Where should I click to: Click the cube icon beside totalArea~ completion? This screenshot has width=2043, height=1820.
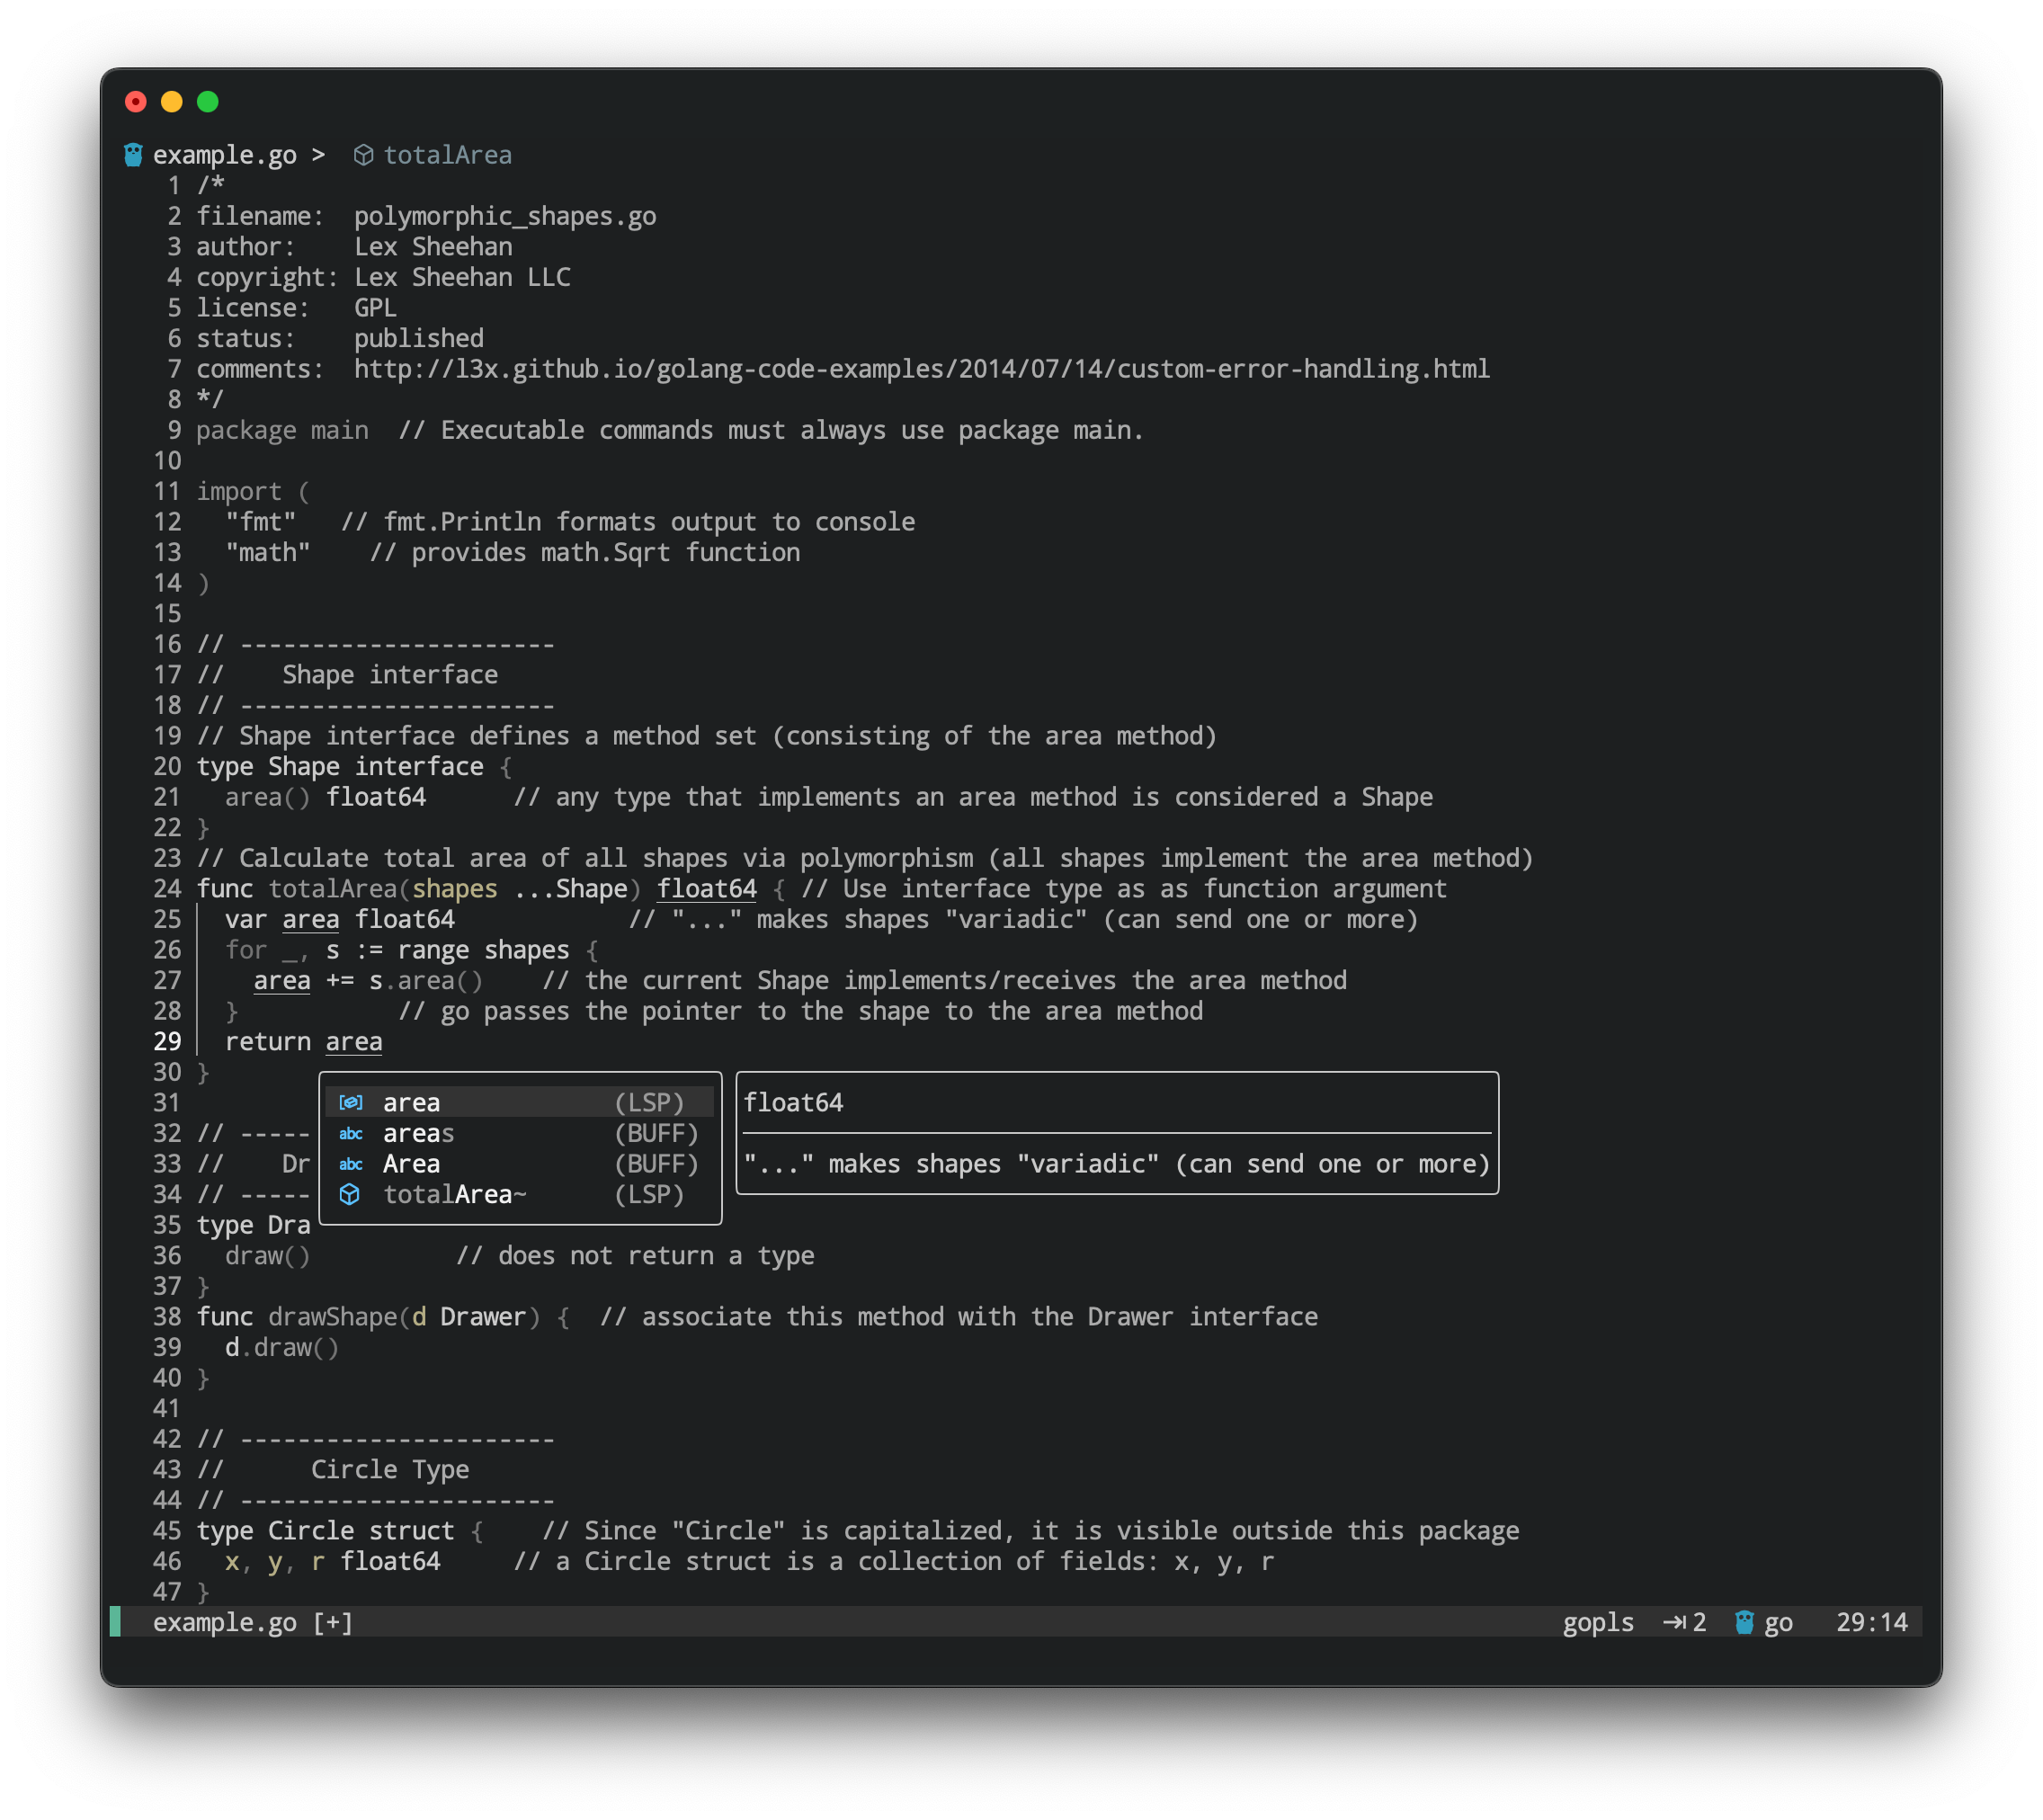click(350, 1194)
